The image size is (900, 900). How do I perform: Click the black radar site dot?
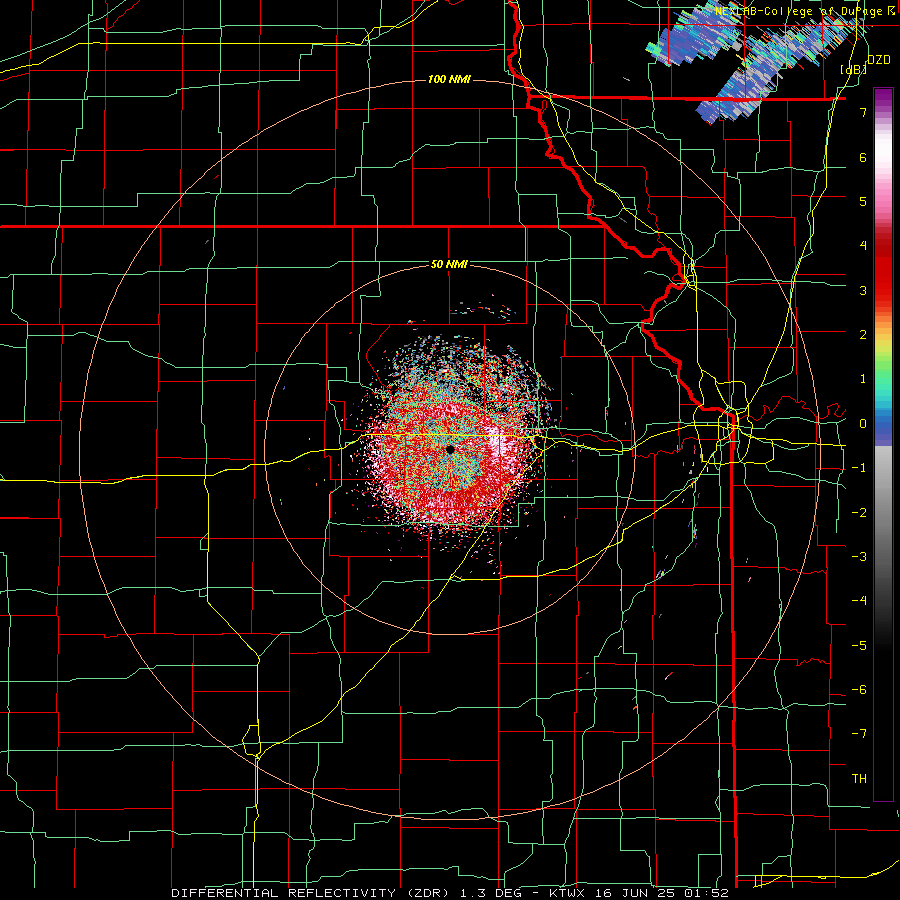(450, 449)
